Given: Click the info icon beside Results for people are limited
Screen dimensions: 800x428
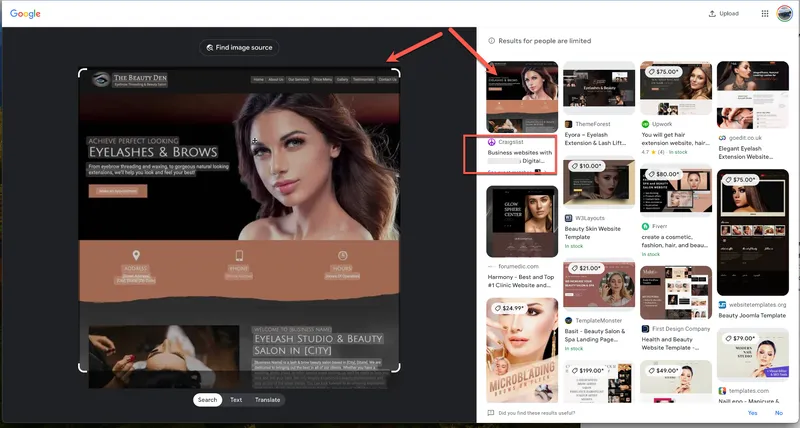Looking at the screenshot, I should pos(491,41).
